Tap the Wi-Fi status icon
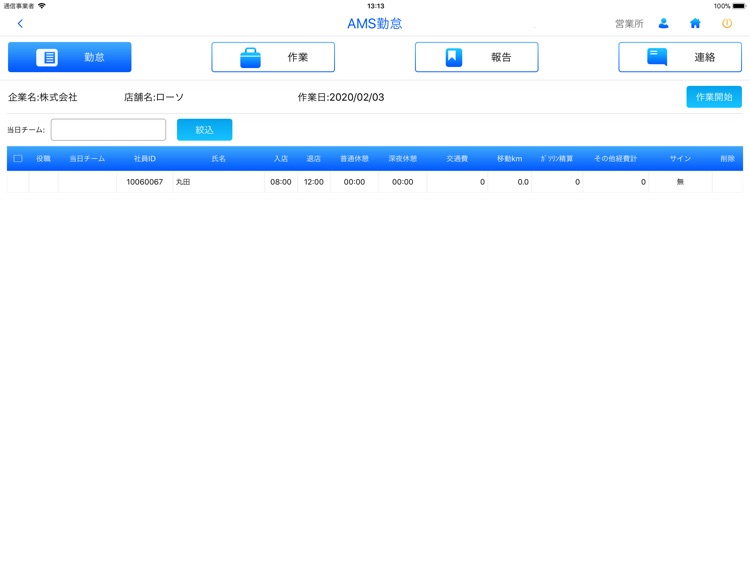This screenshot has width=750, height=562. pos(42,6)
